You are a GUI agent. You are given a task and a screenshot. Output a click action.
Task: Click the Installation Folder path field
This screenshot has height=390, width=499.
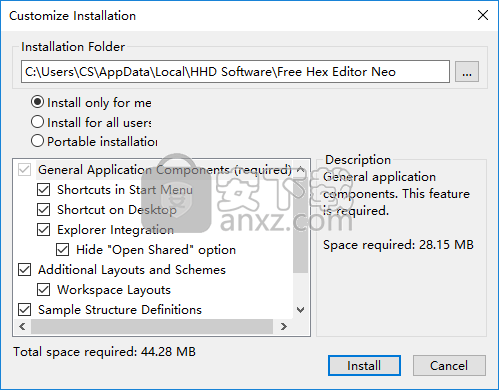pyautogui.click(x=235, y=72)
